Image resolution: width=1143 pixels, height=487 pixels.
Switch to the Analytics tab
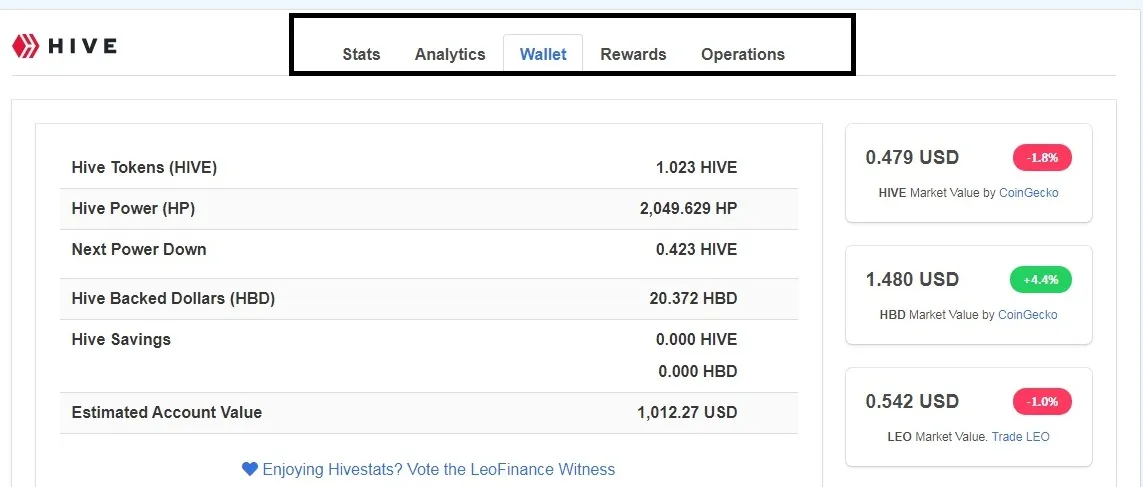point(450,54)
